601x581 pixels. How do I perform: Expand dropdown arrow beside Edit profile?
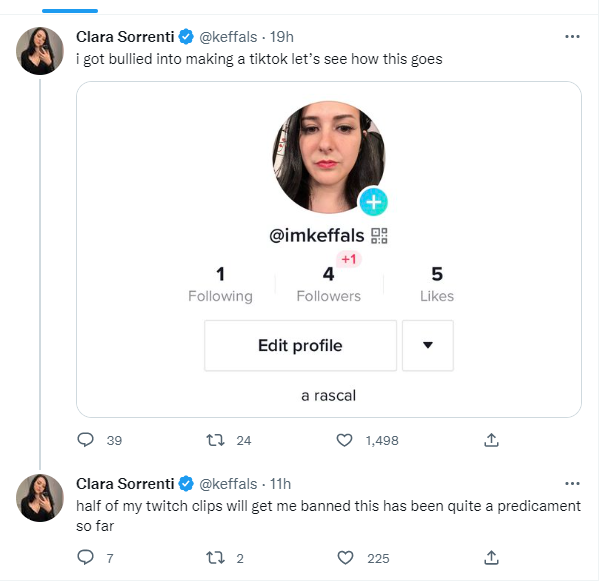coord(428,345)
